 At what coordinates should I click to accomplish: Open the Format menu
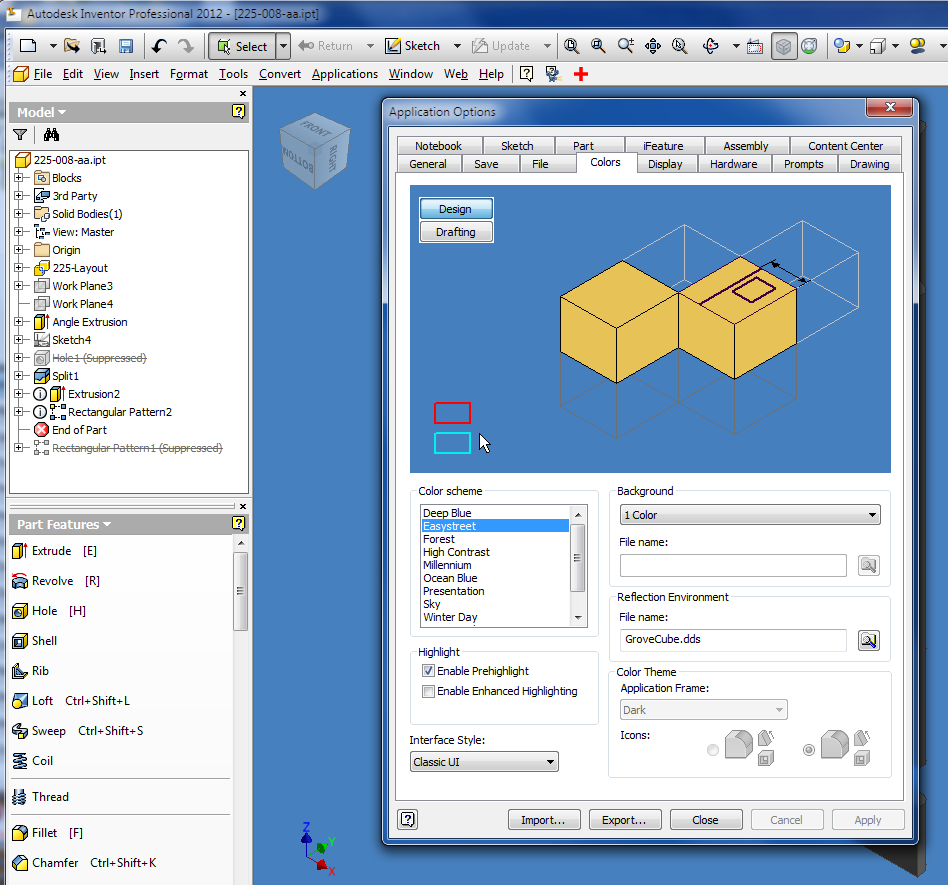(188, 73)
